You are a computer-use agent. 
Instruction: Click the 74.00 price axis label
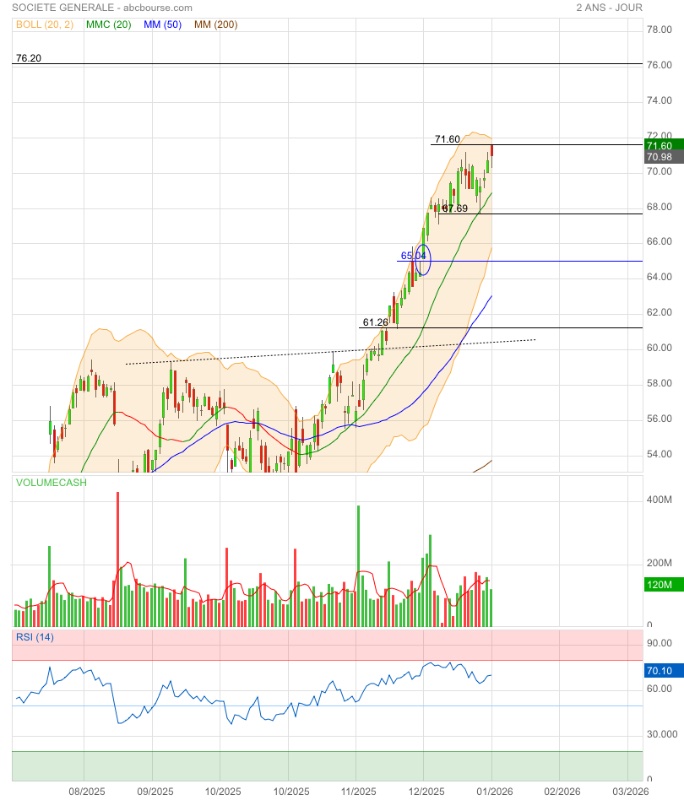click(x=659, y=101)
